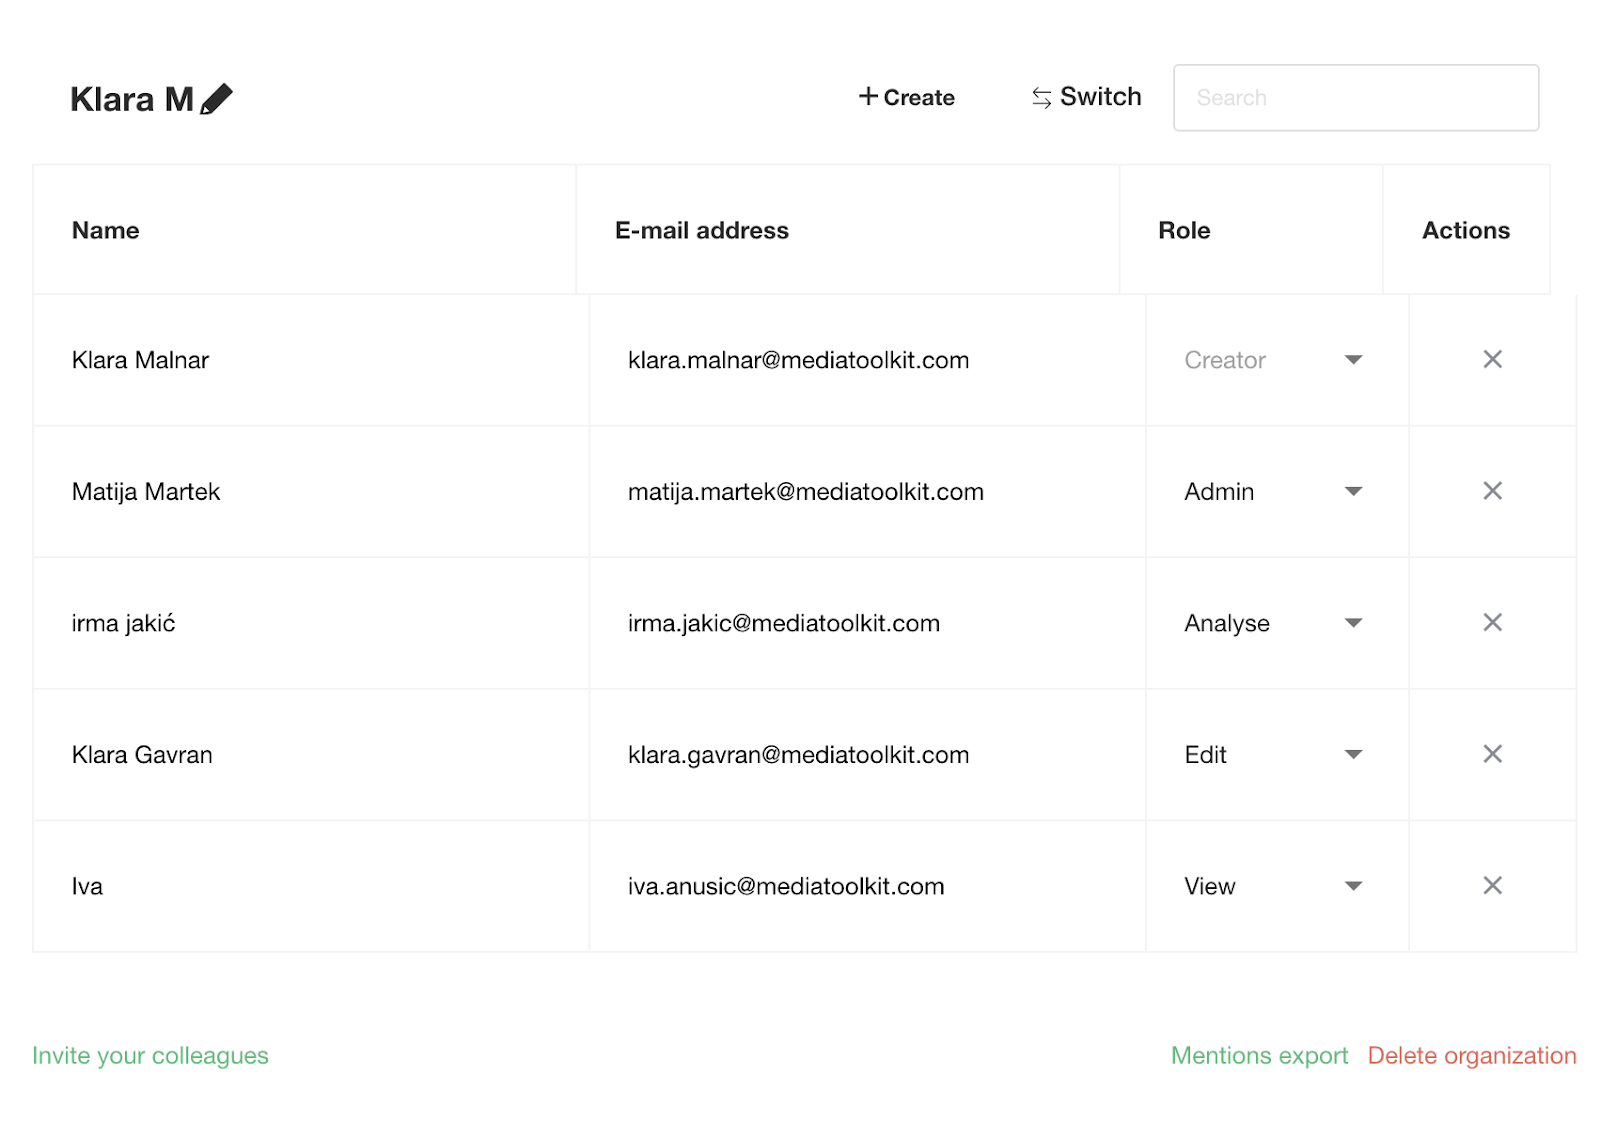Click the E-mail address column header
Image resolution: width=1600 pixels, height=1122 pixels.
point(701,231)
